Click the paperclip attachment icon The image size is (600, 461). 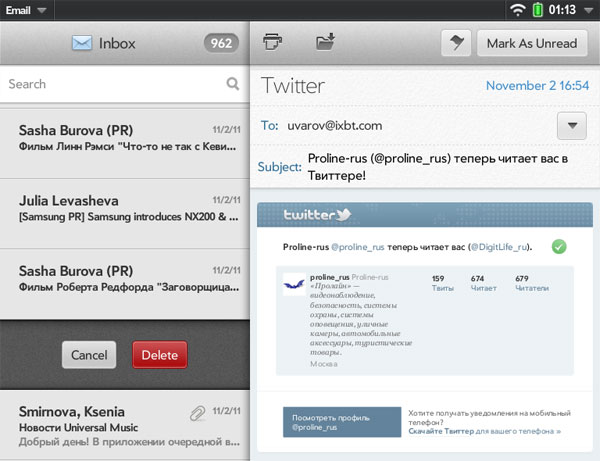197,413
